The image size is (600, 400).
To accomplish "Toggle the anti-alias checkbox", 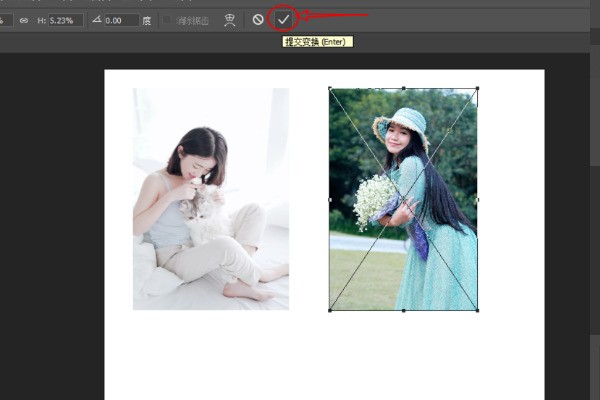I will click(167, 20).
